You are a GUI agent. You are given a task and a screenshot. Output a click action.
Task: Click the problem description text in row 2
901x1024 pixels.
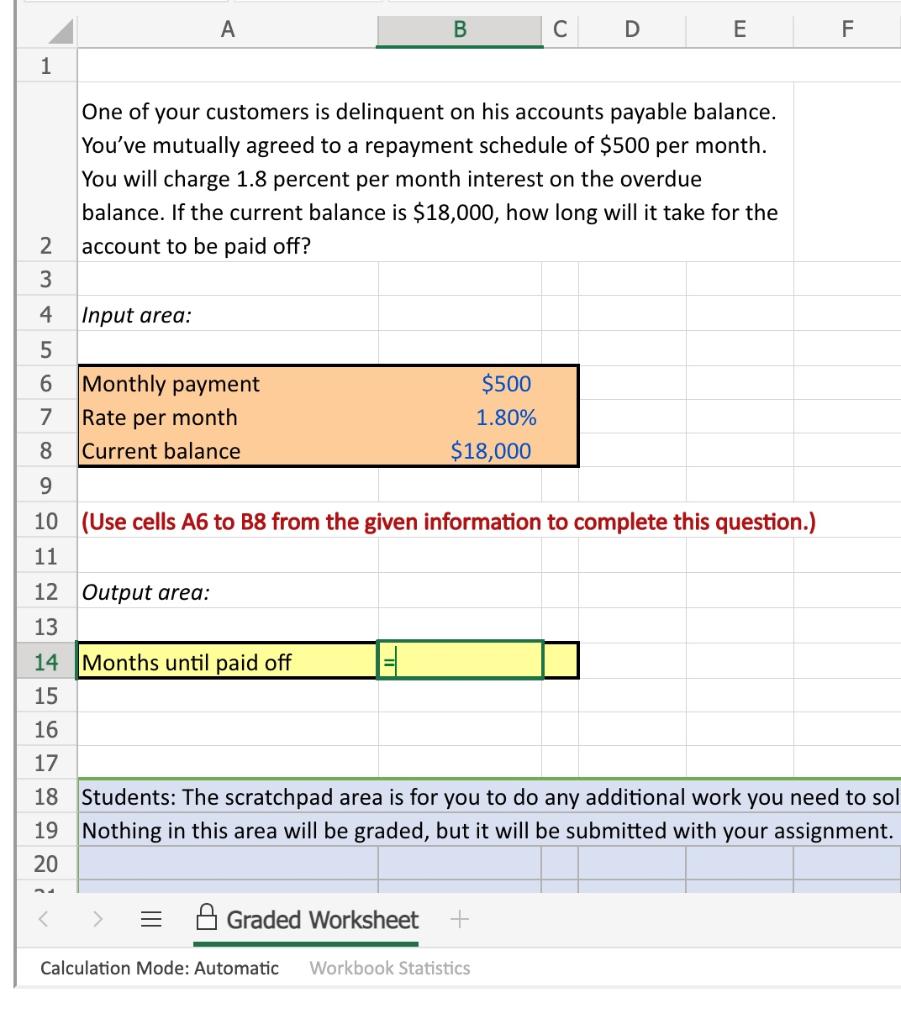(430, 178)
